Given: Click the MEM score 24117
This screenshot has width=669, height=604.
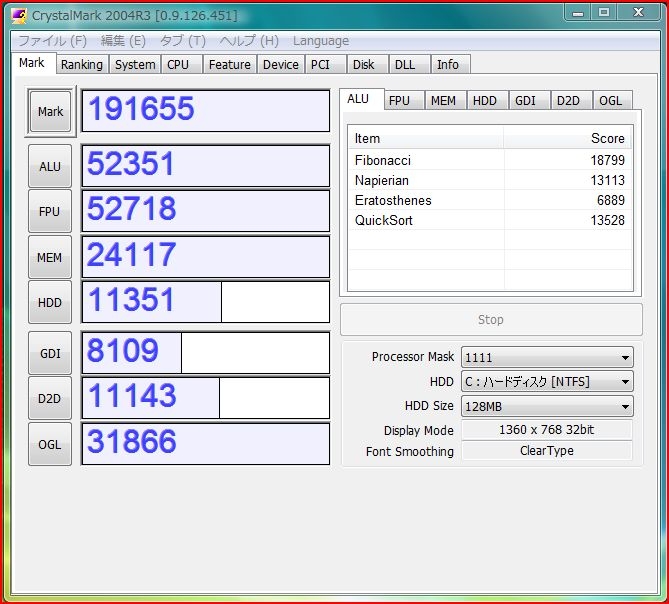Looking at the screenshot, I should click(206, 257).
